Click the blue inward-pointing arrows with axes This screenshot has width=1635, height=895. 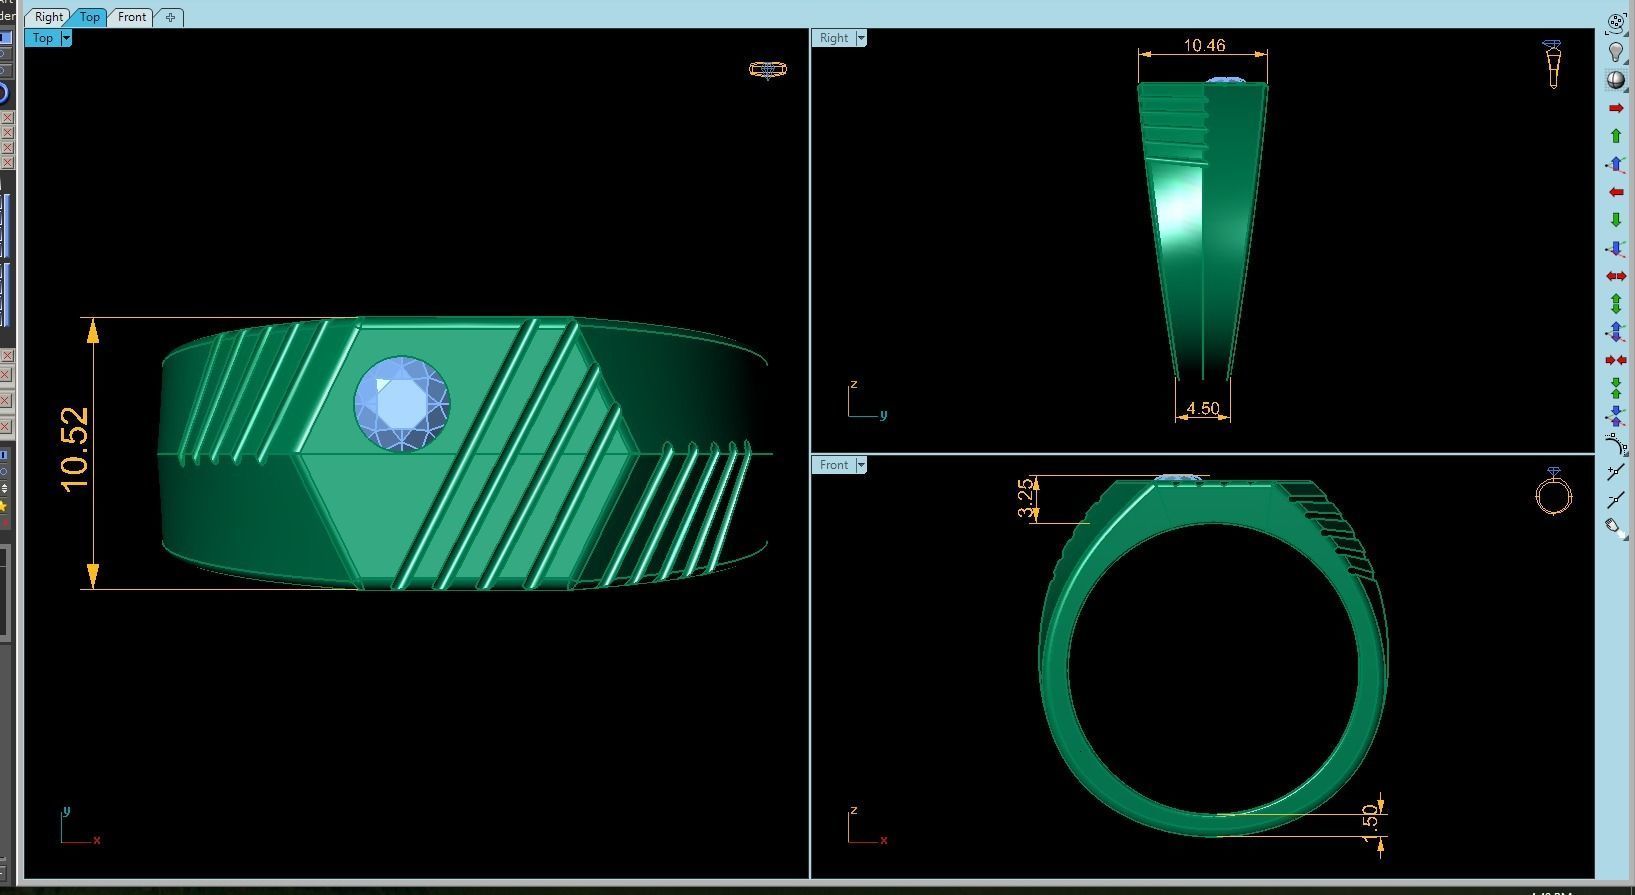[x=1616, y=416]
